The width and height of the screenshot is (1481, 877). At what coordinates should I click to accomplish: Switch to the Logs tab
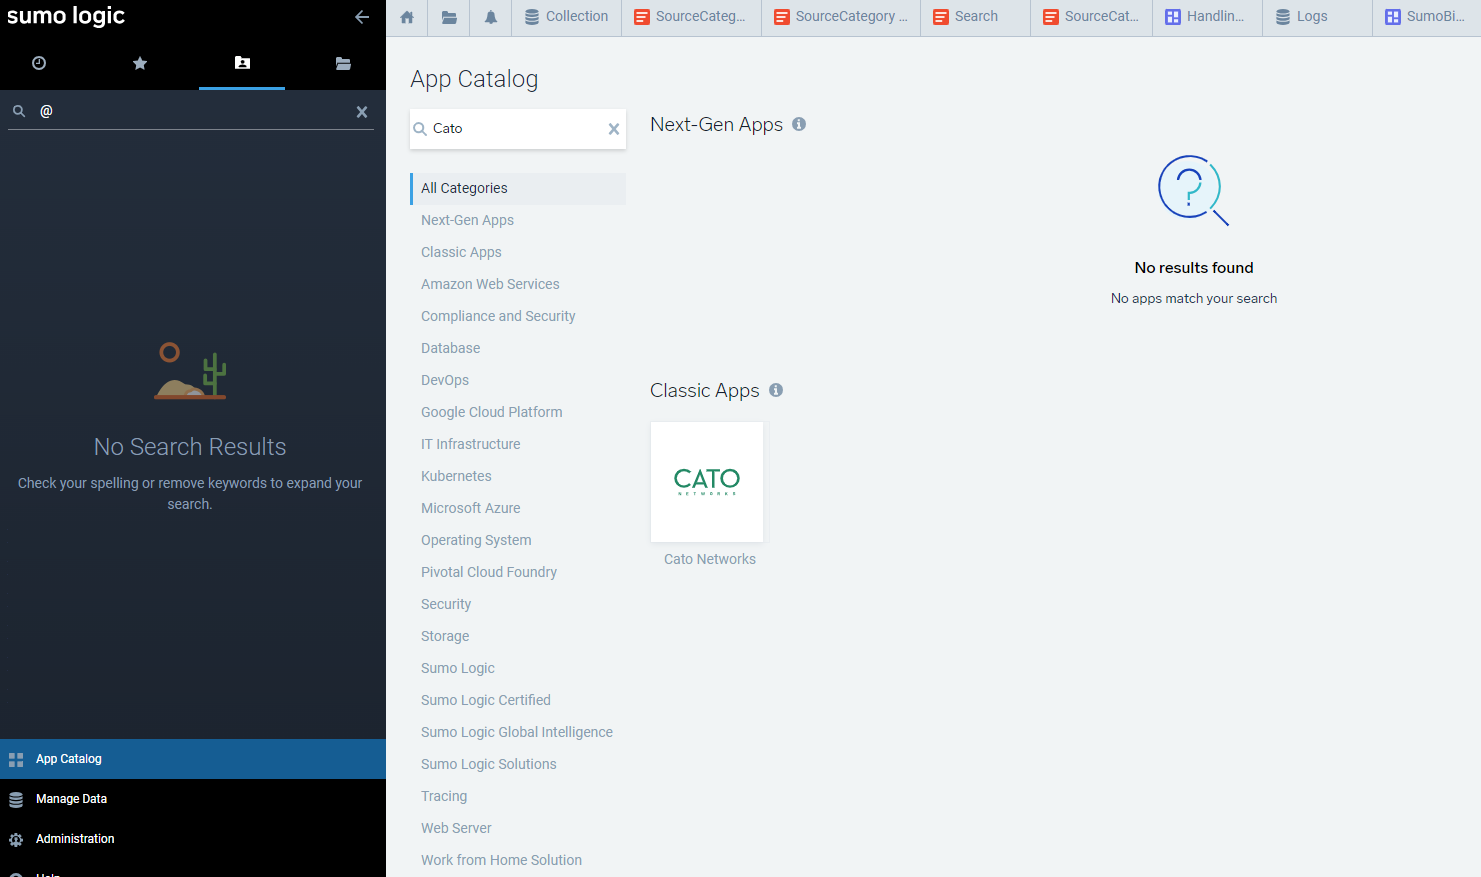click(x=1315, y=16)
